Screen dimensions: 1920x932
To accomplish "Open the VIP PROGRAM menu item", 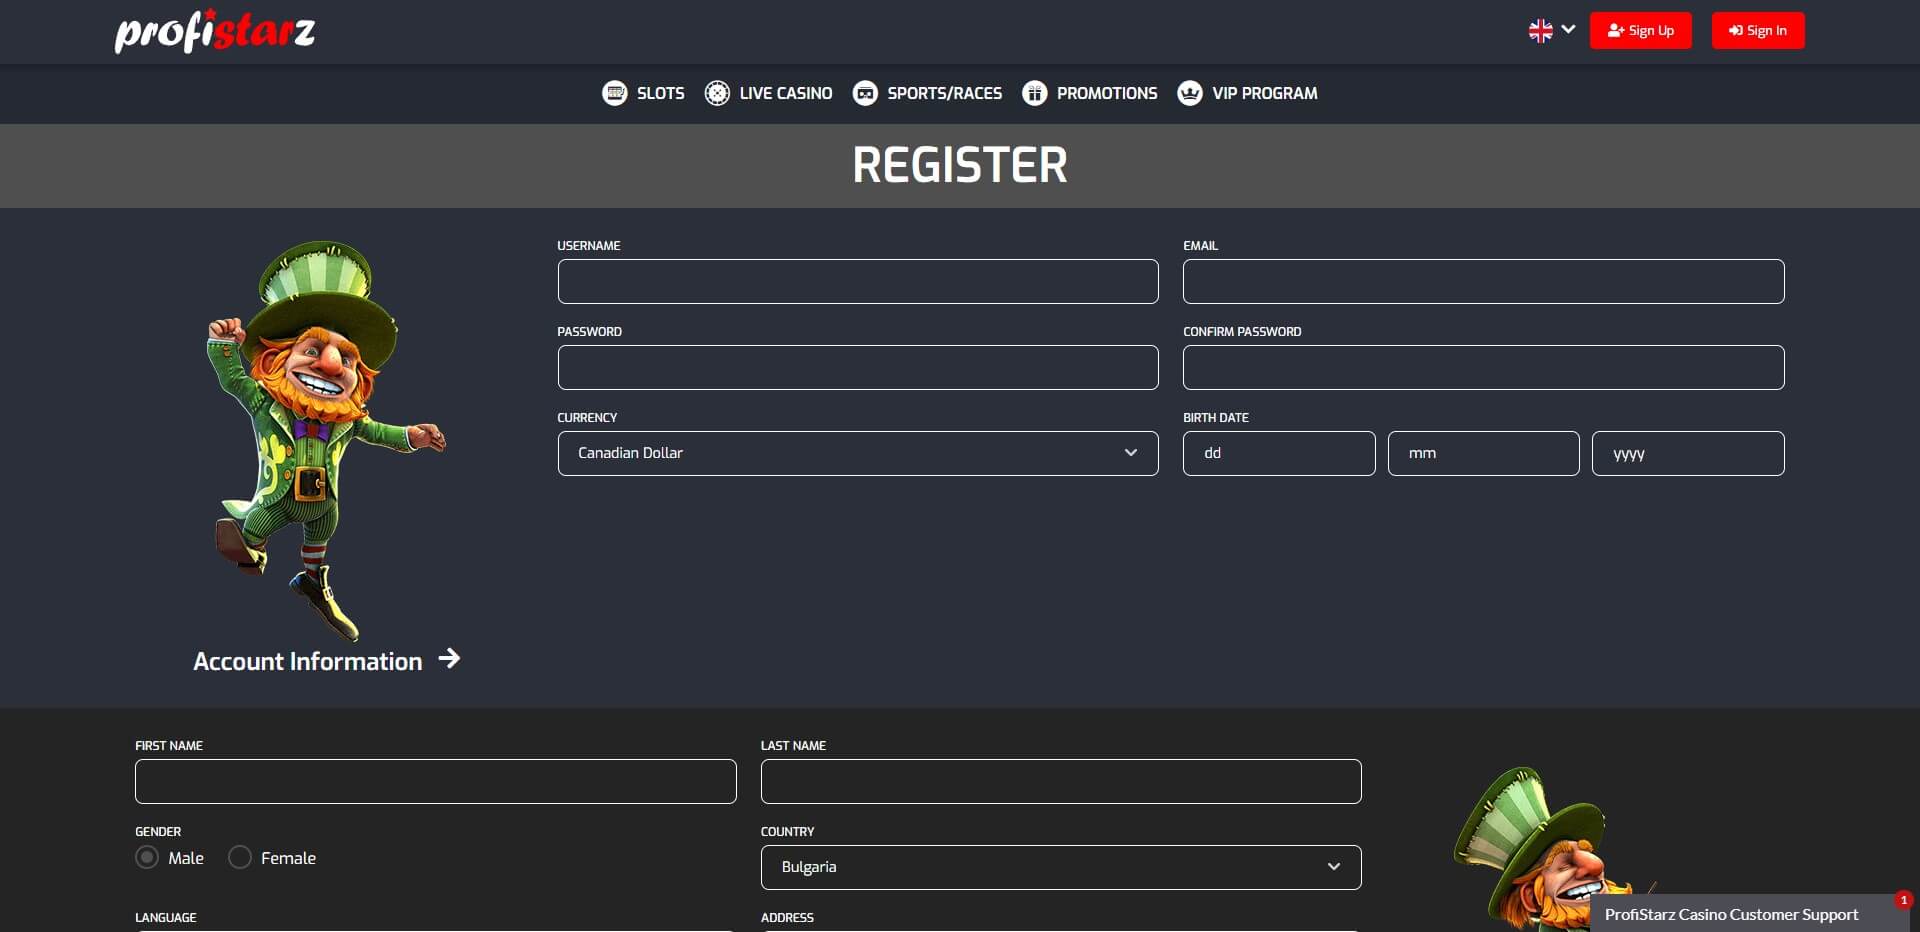I will [1264, 93].
